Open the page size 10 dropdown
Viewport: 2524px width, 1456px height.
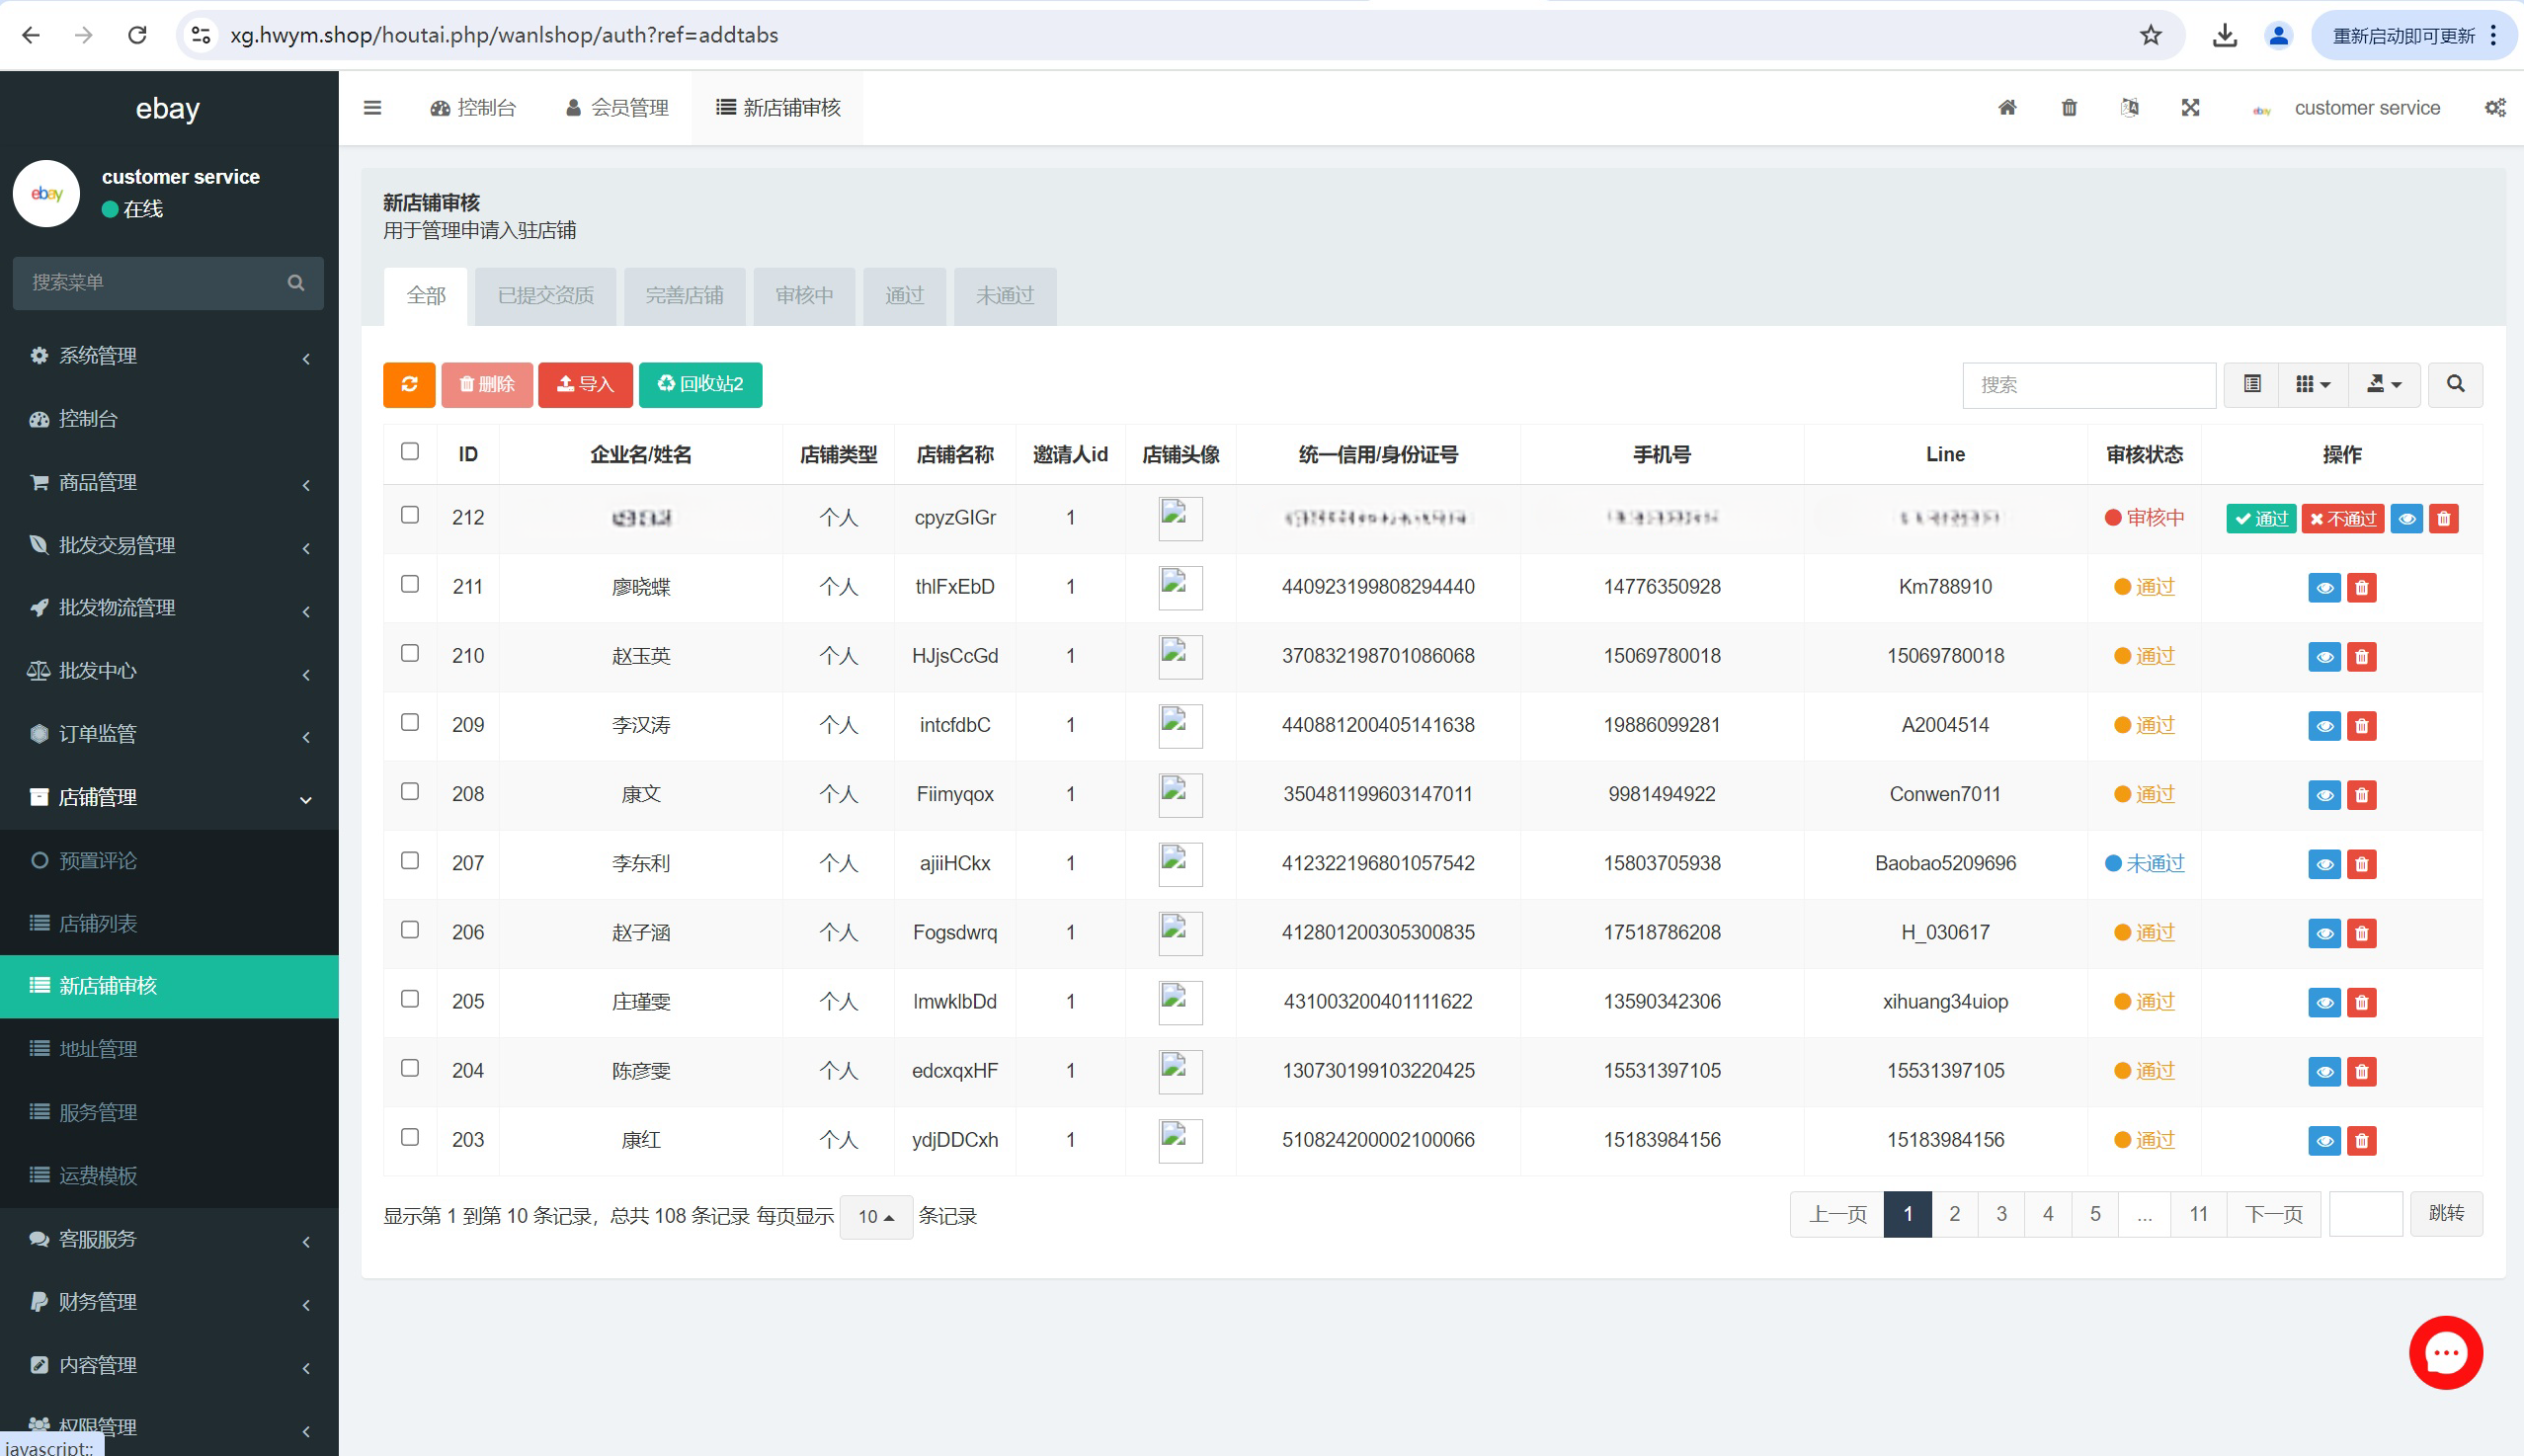(876, 1217)
